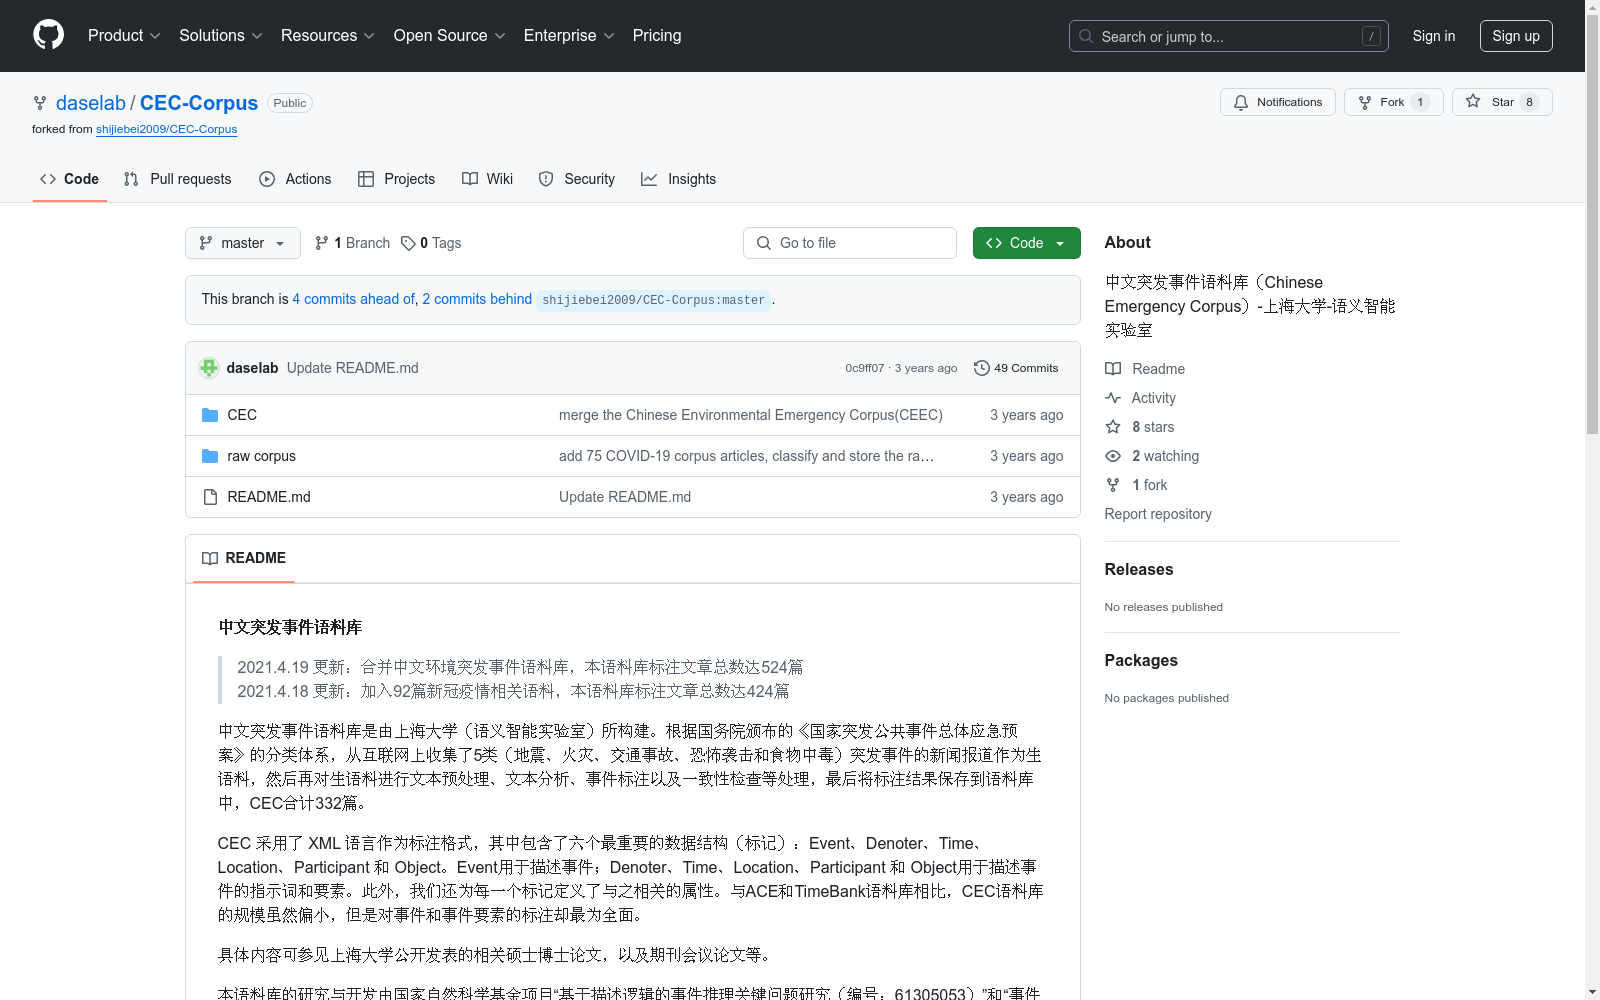Select the README tab header
Screen dimensions: 1600x1000
click(244, 558)
